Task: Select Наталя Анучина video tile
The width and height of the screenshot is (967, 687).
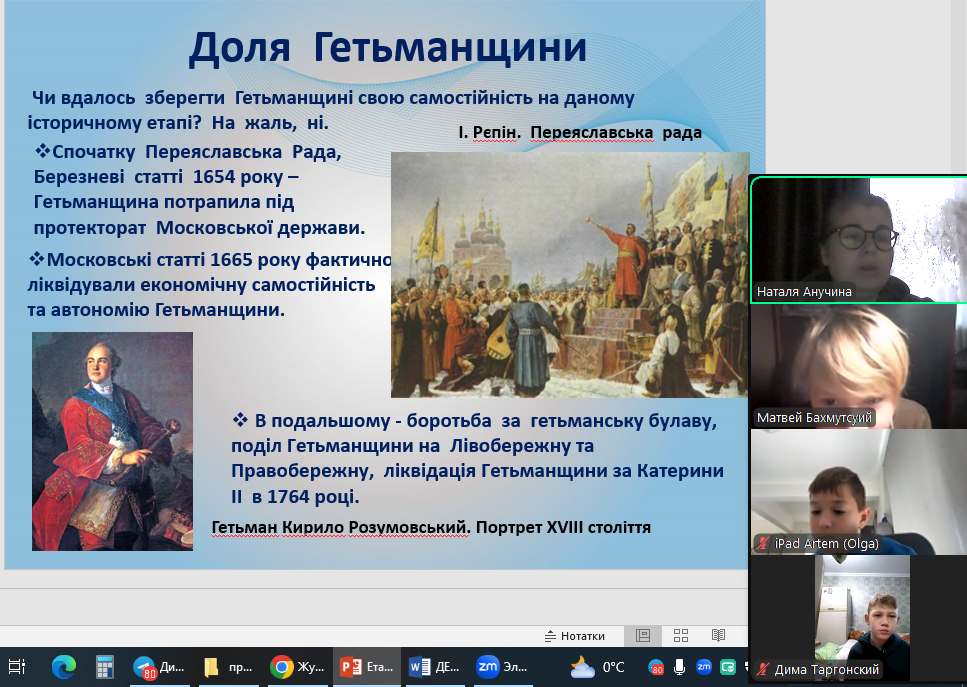Action: 857,240
